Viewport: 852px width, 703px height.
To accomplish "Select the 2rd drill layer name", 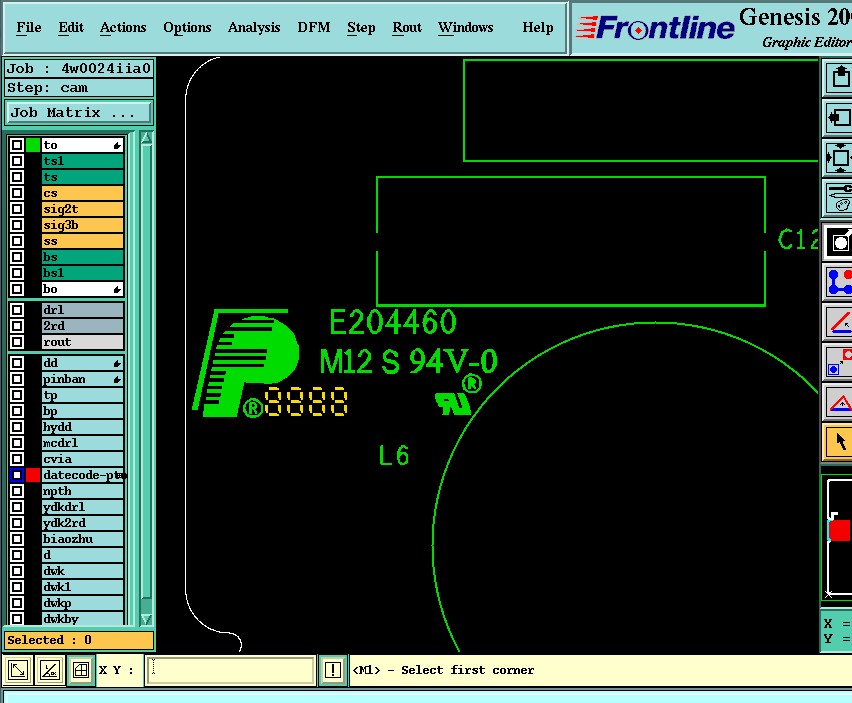I will [x=83, y=326].
